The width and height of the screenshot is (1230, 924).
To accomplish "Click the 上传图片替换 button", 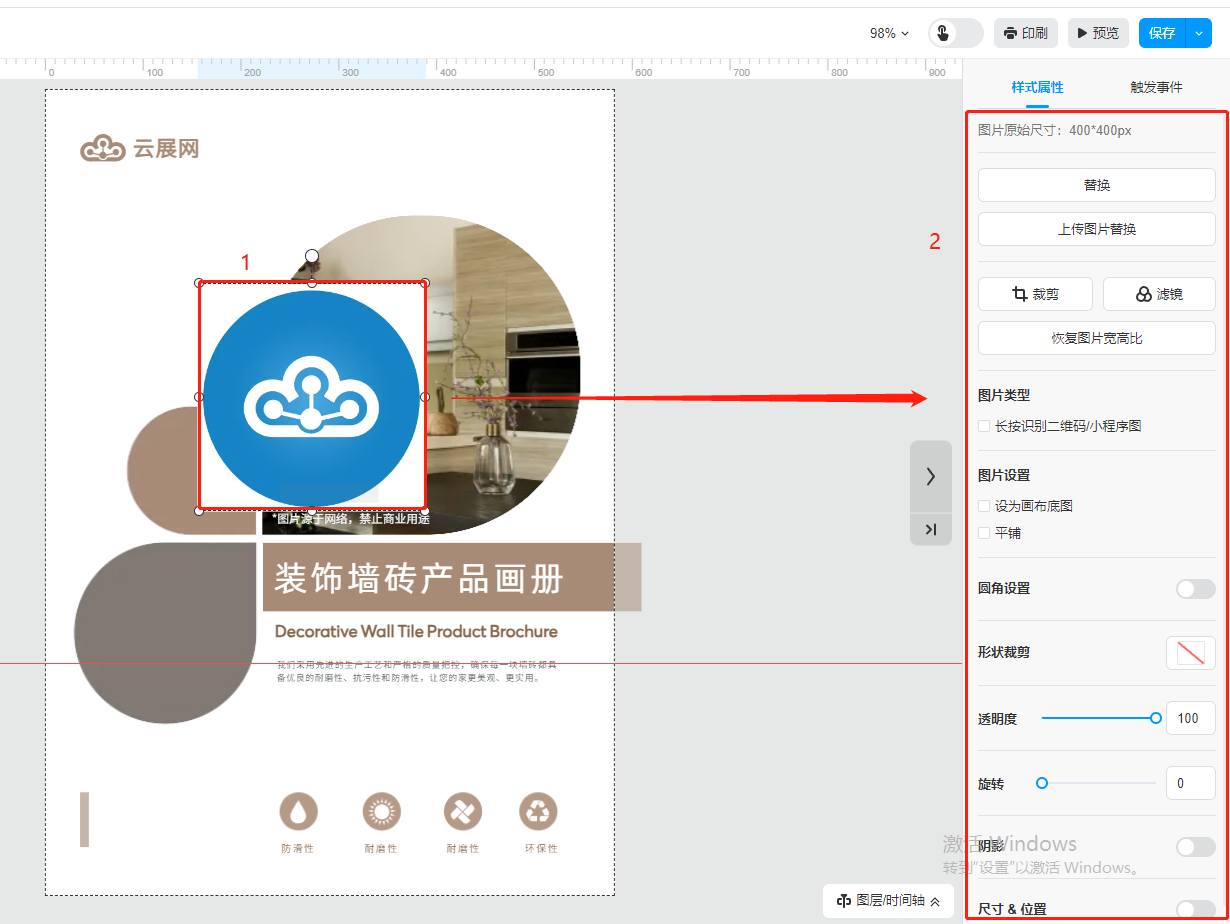I will pyautogui.click(x=1096, y=229).
